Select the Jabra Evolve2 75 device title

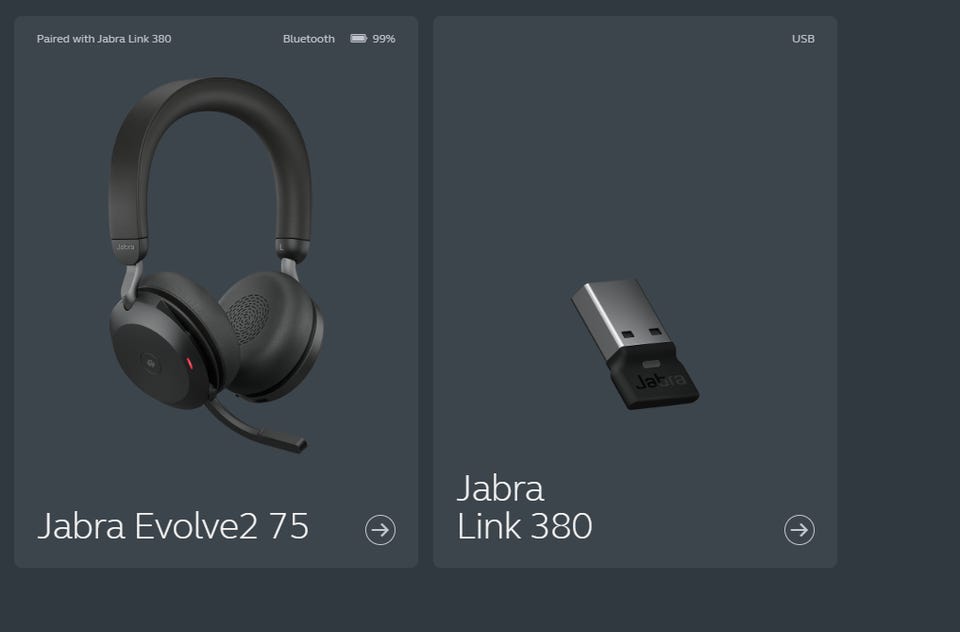pyautogui.click(x=173, y=526)
